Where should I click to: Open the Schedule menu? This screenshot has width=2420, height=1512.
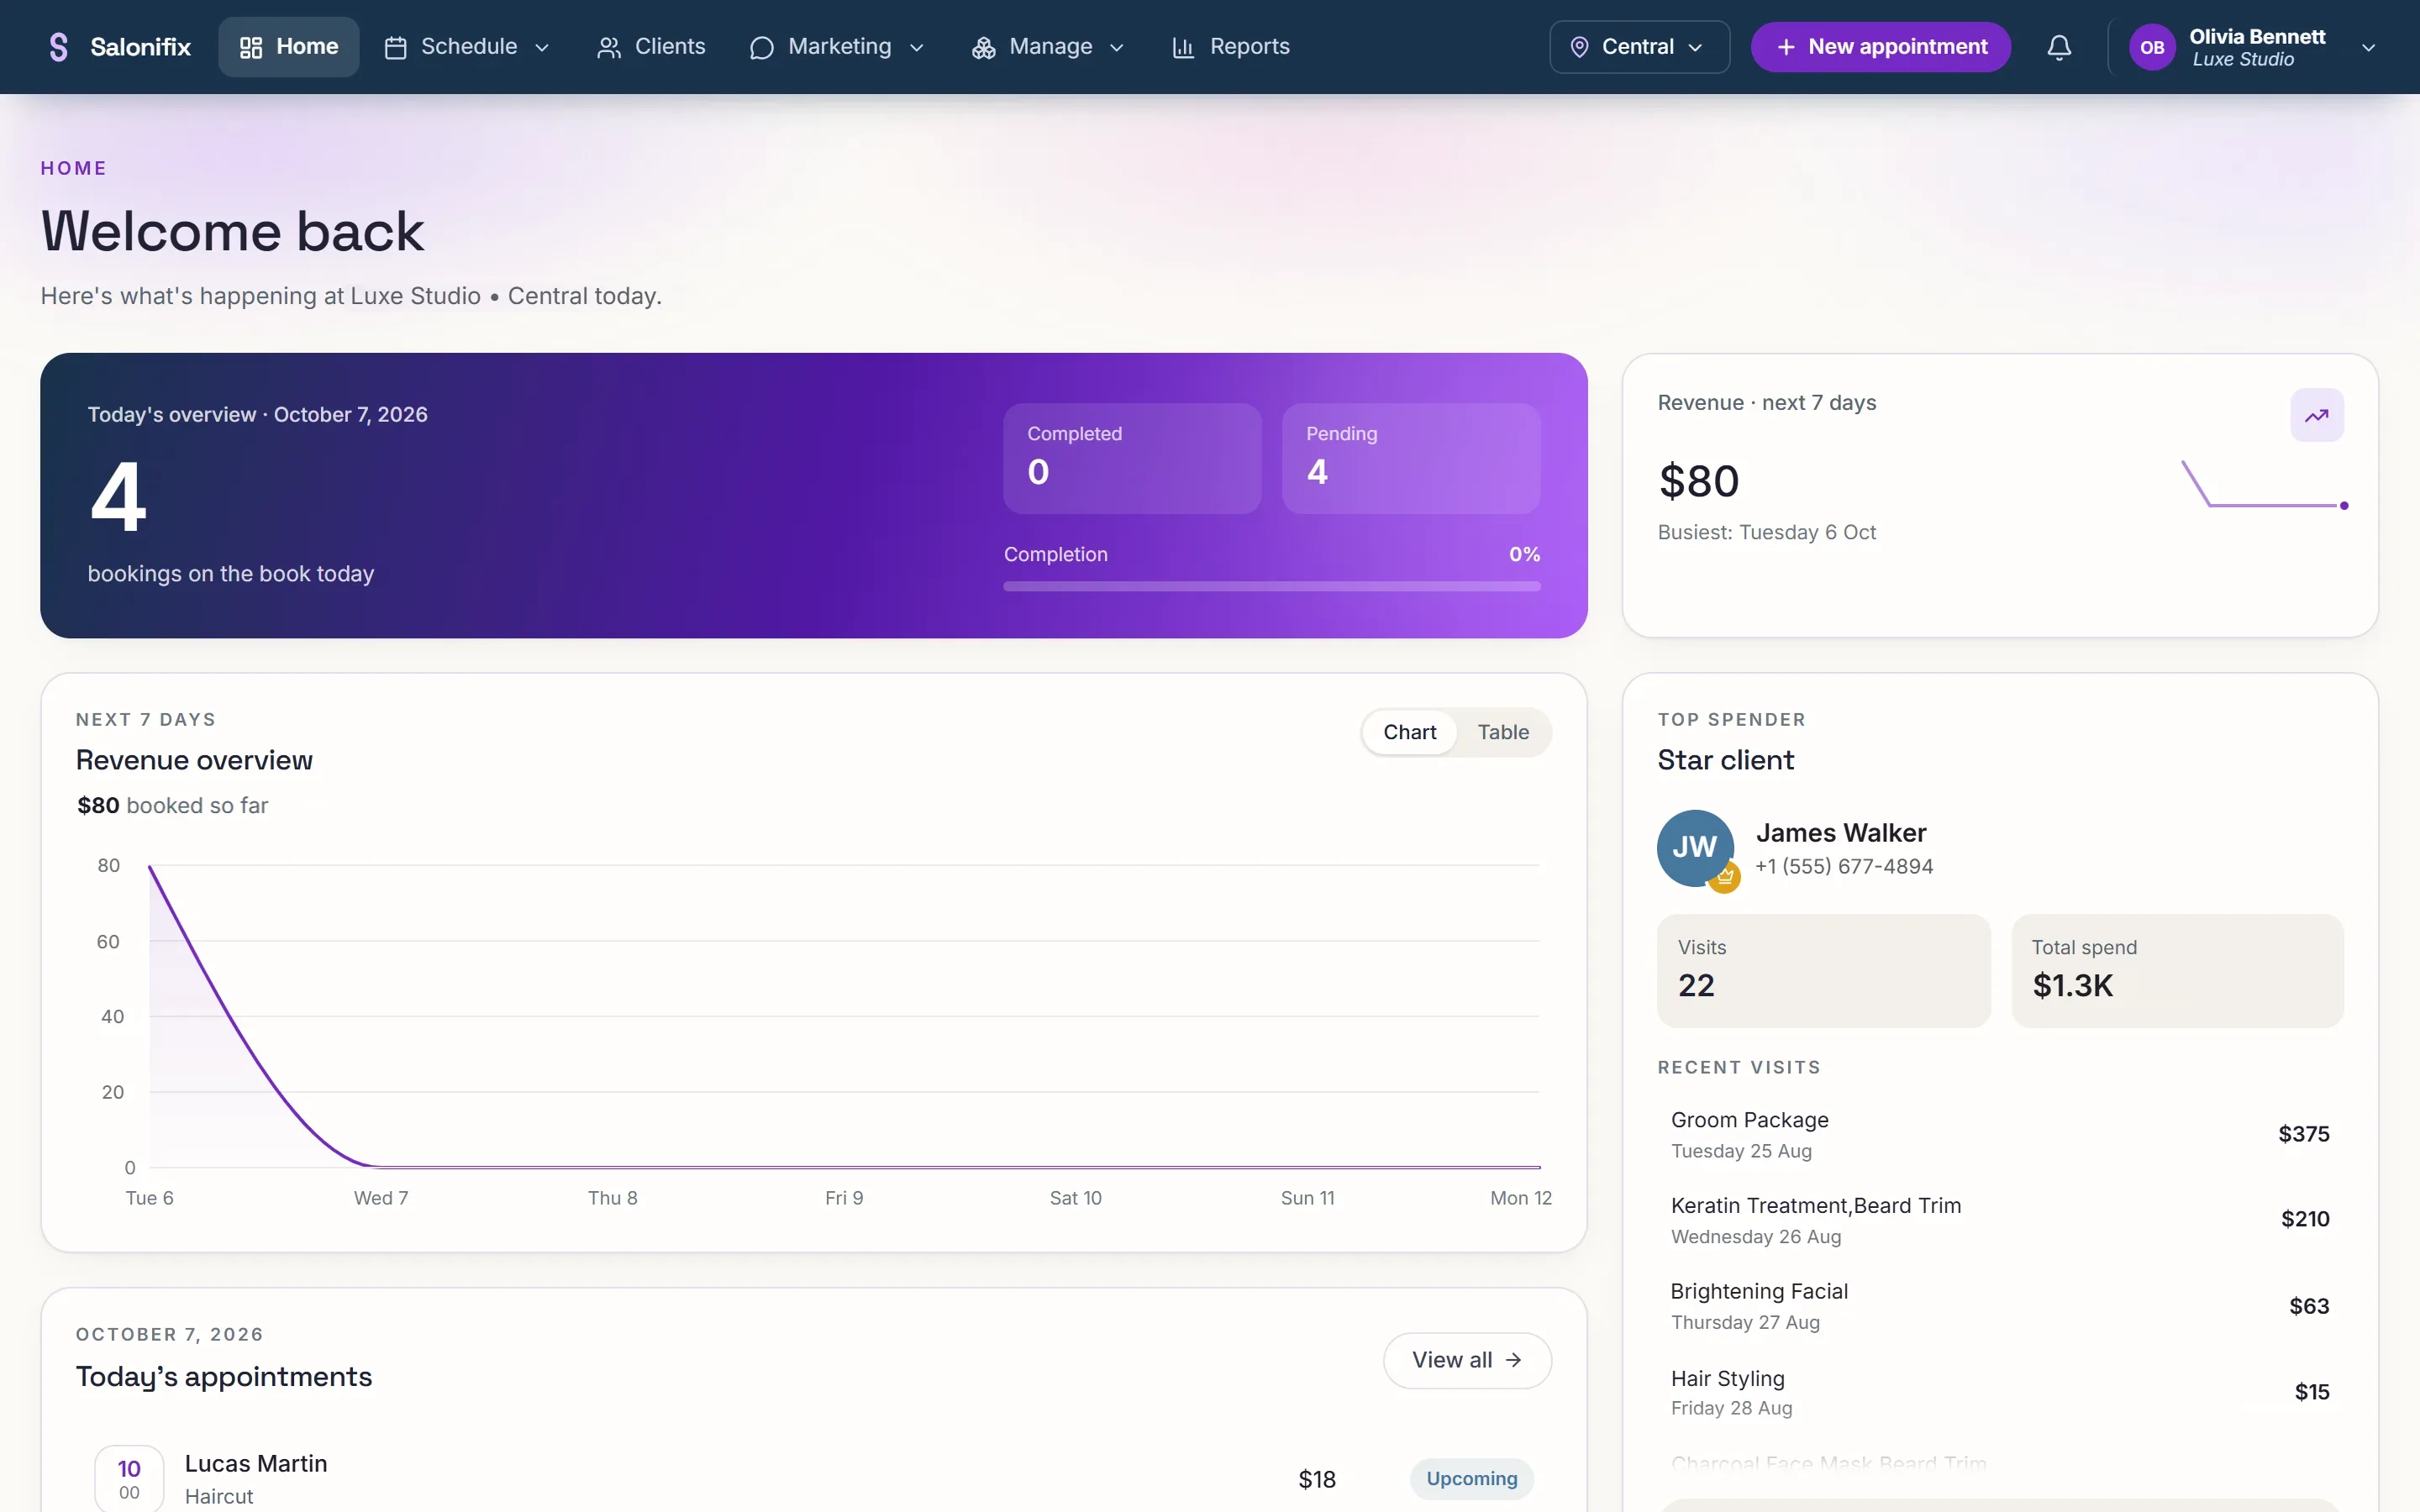466,47
